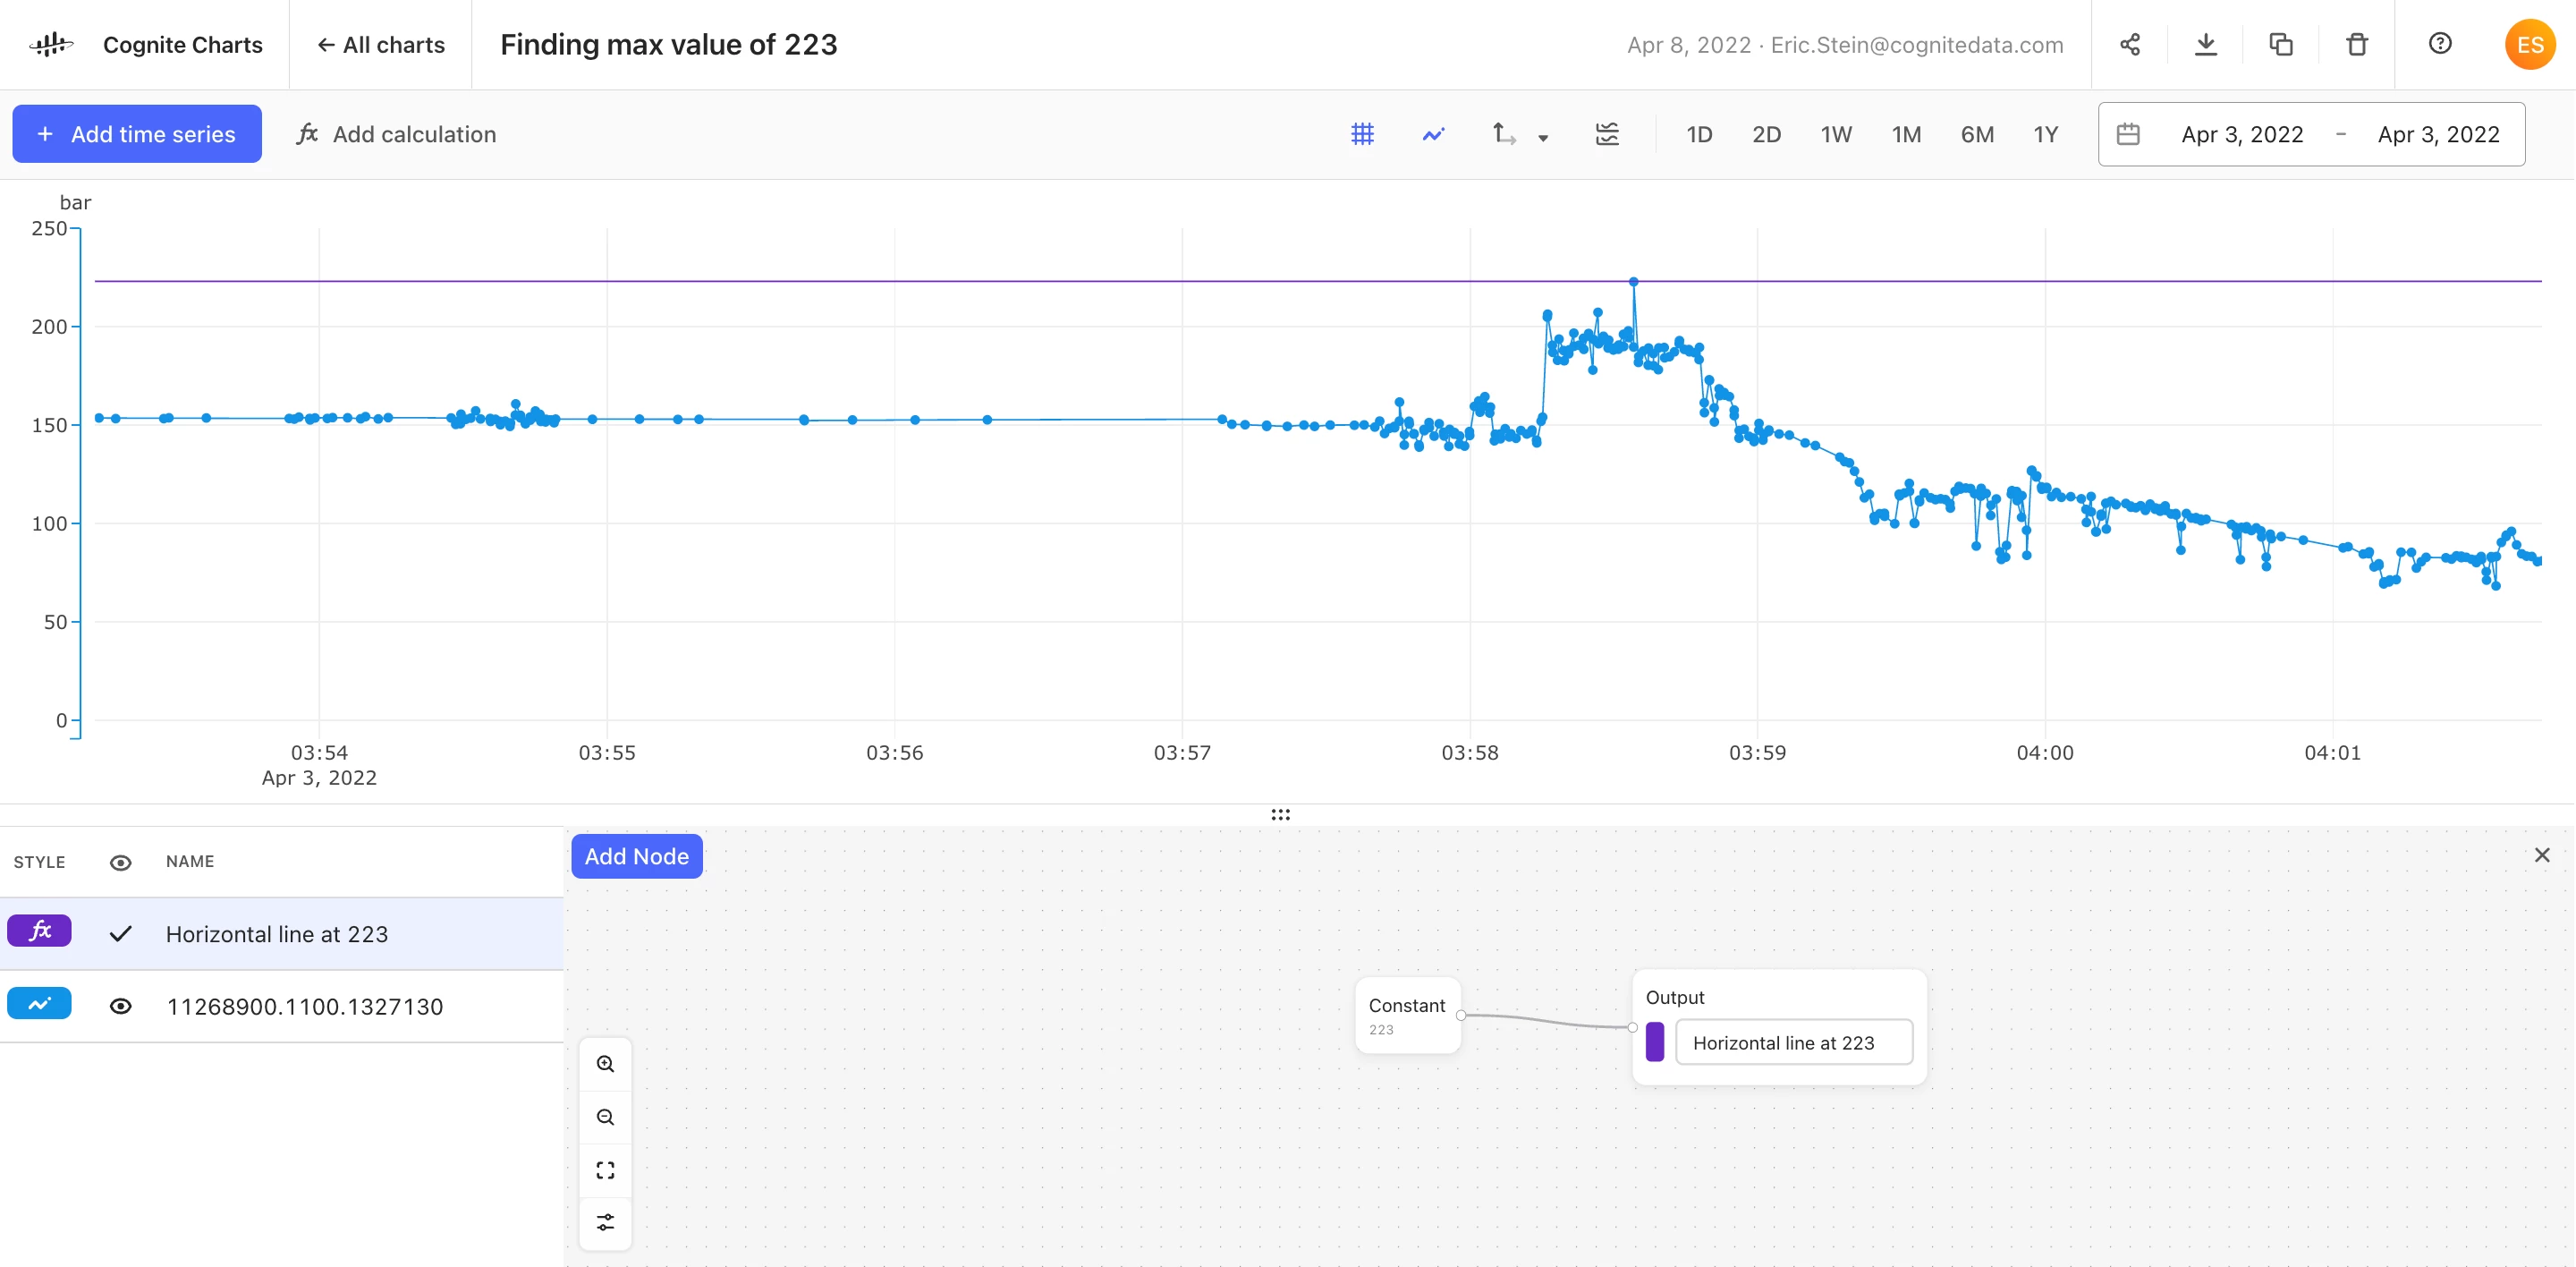Click the download chart icon
2576x1267 pixels.
coord(2205,44)
